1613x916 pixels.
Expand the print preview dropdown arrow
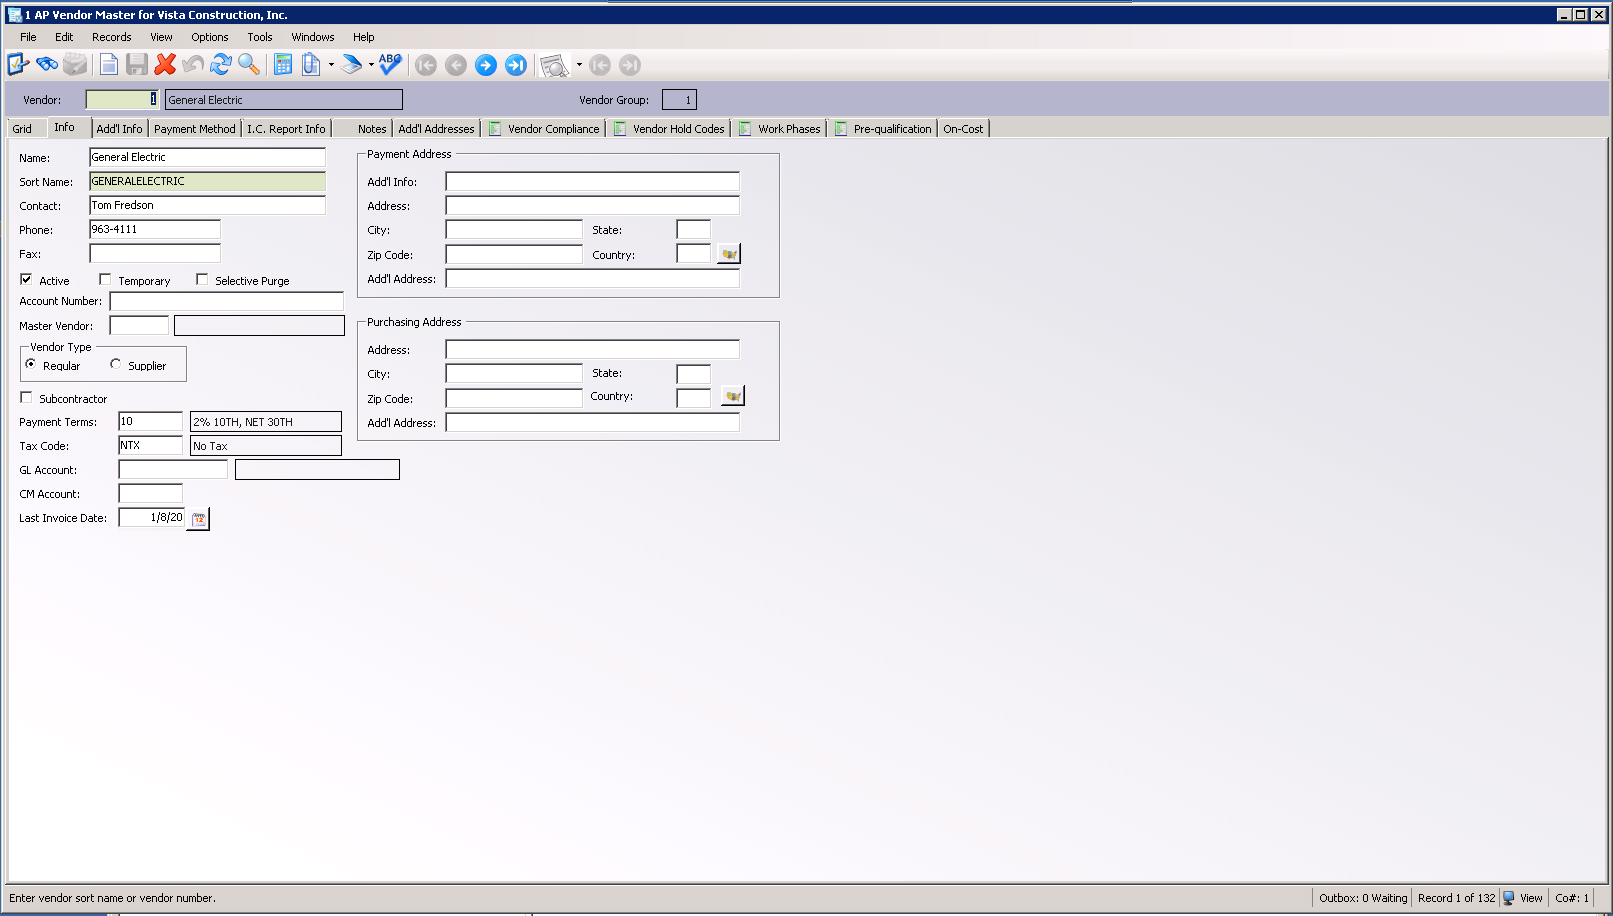[579, 65]
